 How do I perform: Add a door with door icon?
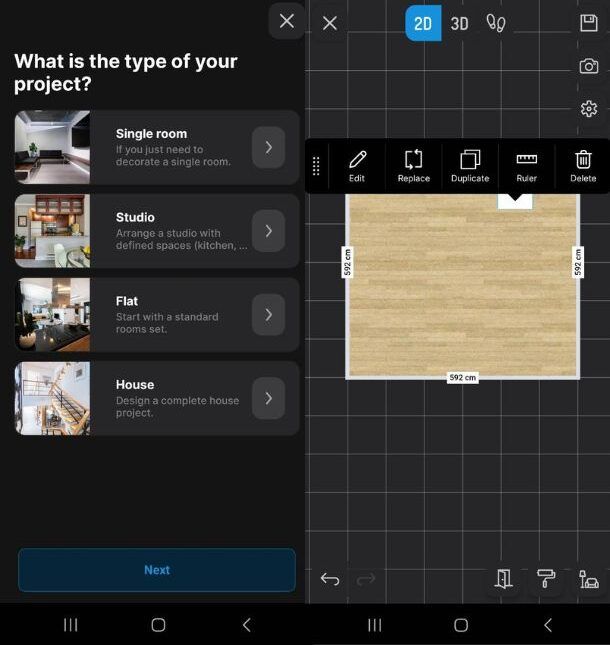[x=503, y=579]
